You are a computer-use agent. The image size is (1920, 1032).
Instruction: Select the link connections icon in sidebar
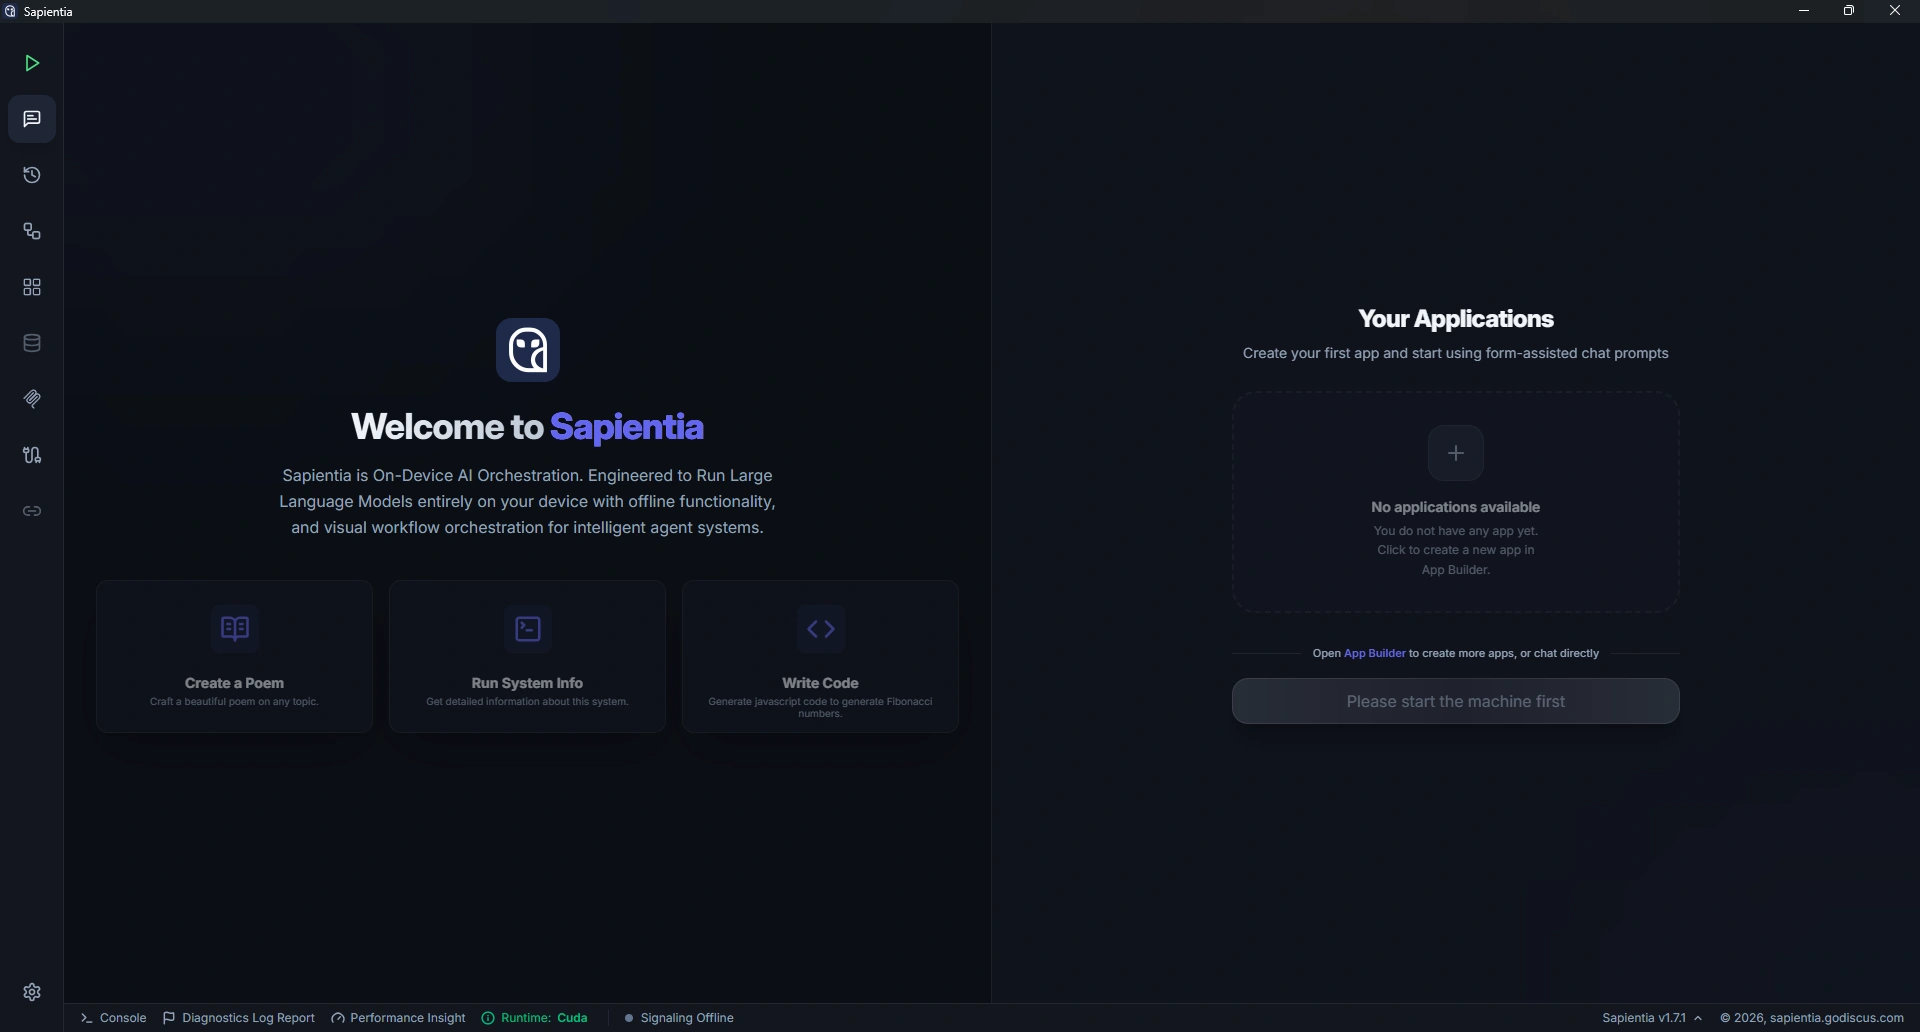[x=31, y=511]
